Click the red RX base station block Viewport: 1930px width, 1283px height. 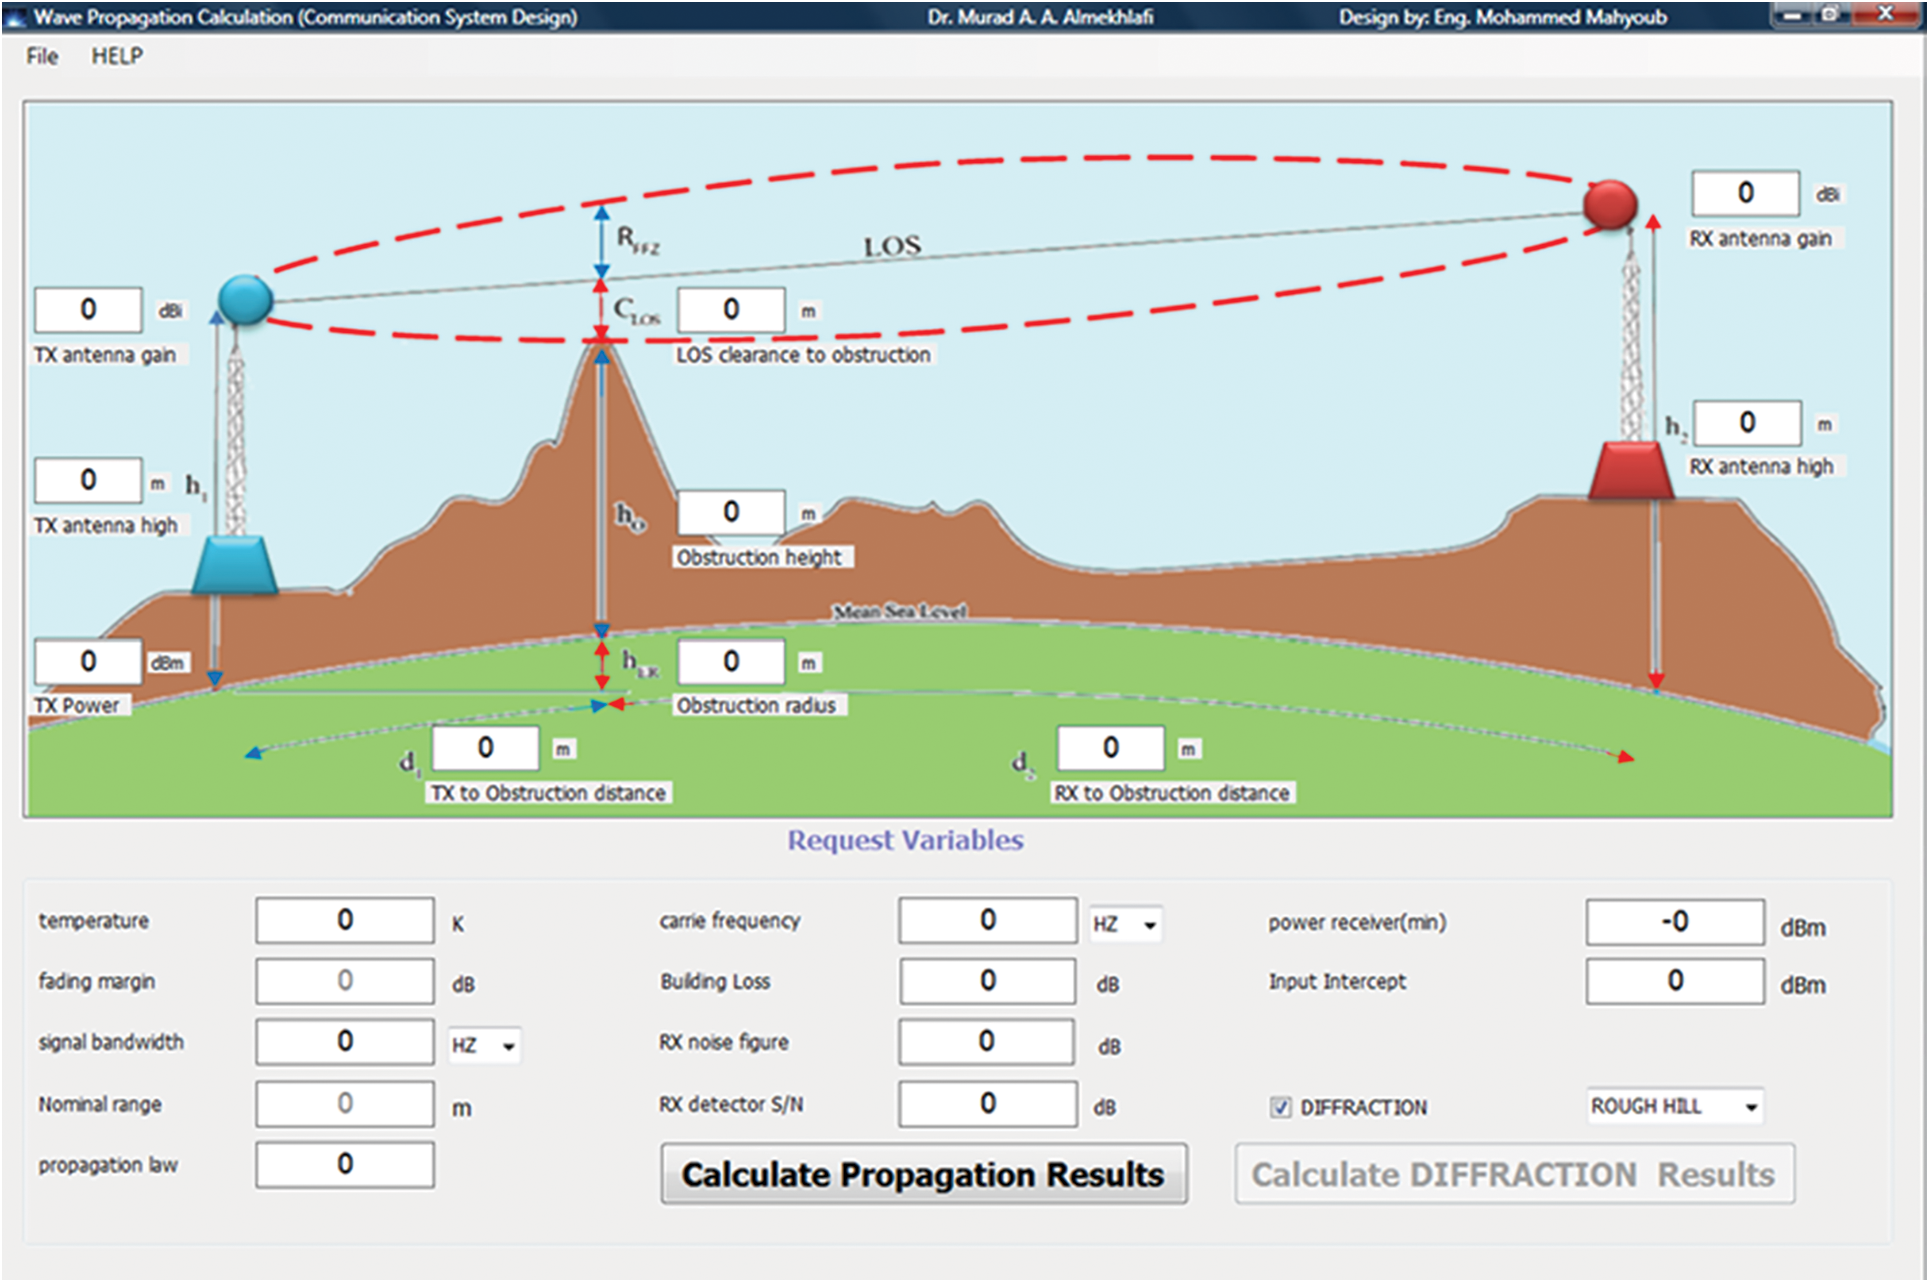[x=1630, y=470]
